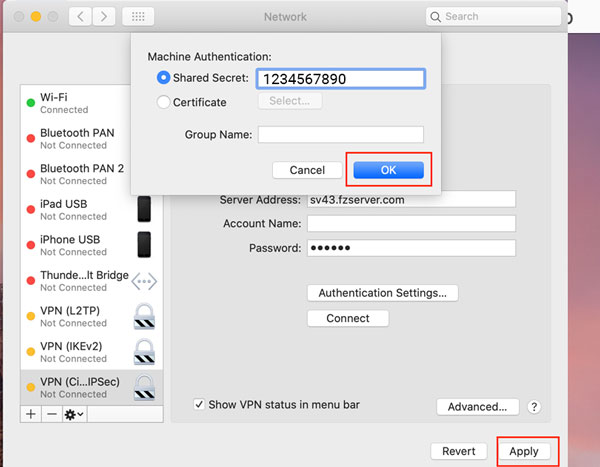Click the yellow VPN (L2TP) status dot

click(31, 316)
